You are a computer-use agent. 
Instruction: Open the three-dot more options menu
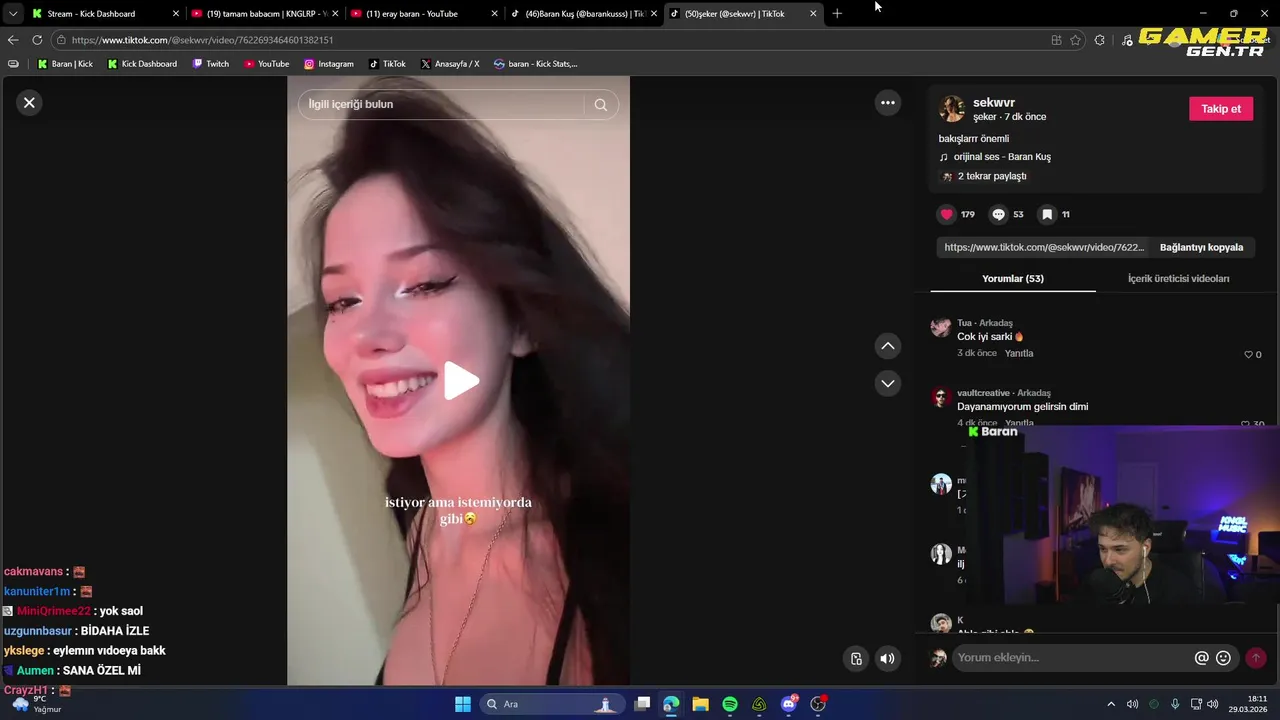click(x=887, y=102)
